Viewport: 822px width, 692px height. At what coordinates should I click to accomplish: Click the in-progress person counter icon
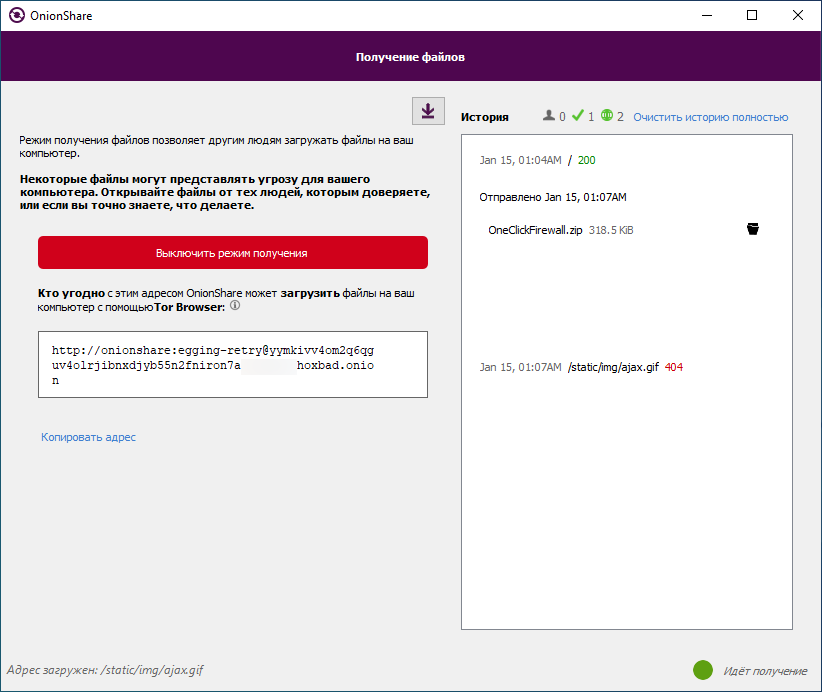click(548, 115)
